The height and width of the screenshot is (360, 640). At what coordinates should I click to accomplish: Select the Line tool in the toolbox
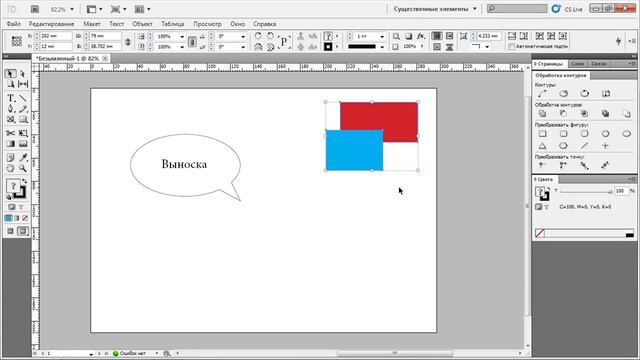(x=23, y=98)
